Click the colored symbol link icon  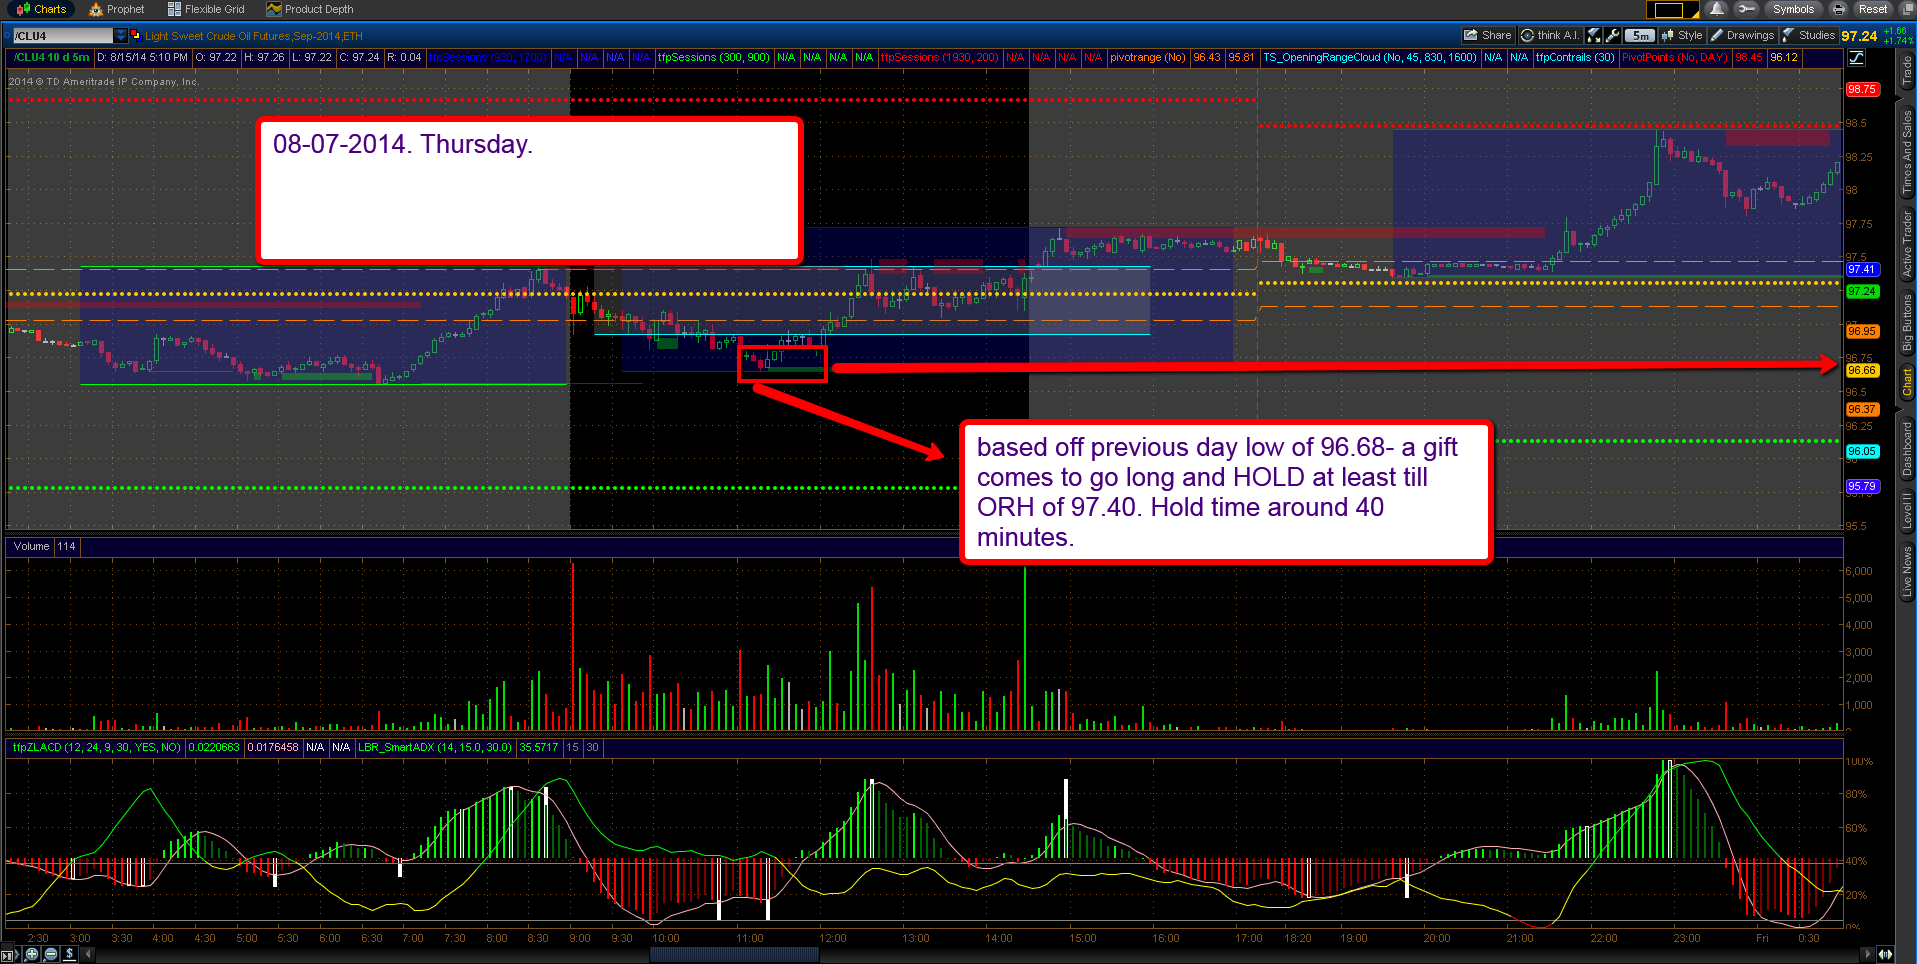pos(136,36)
